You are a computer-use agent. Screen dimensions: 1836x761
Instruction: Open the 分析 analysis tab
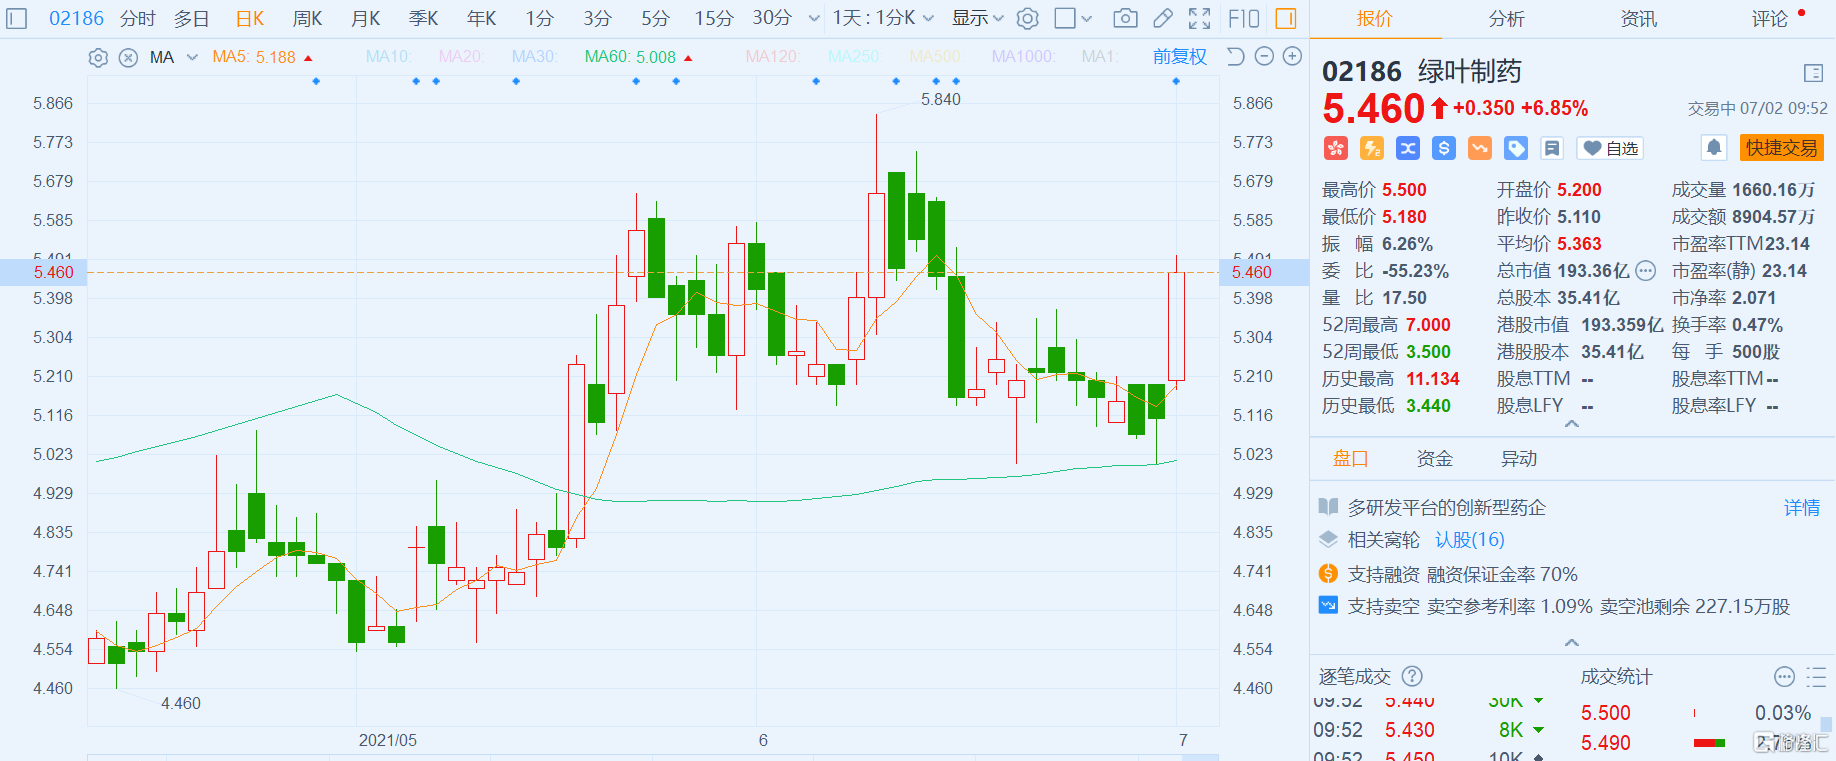tap(1507, 18)
